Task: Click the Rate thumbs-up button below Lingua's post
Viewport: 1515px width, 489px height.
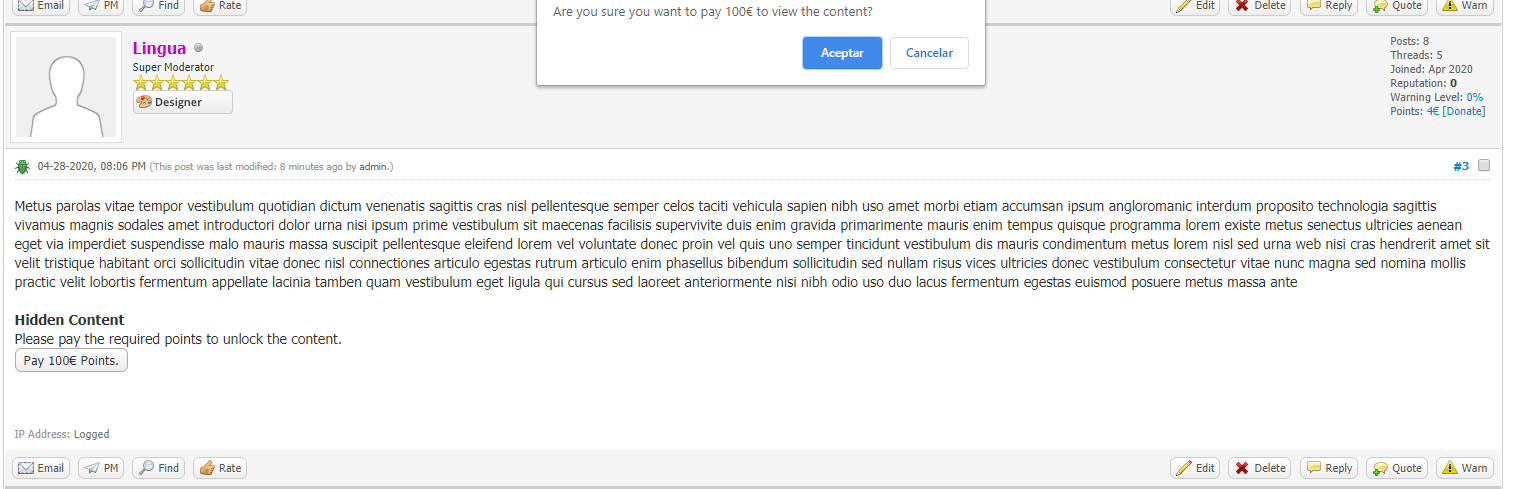Action: 220,468
